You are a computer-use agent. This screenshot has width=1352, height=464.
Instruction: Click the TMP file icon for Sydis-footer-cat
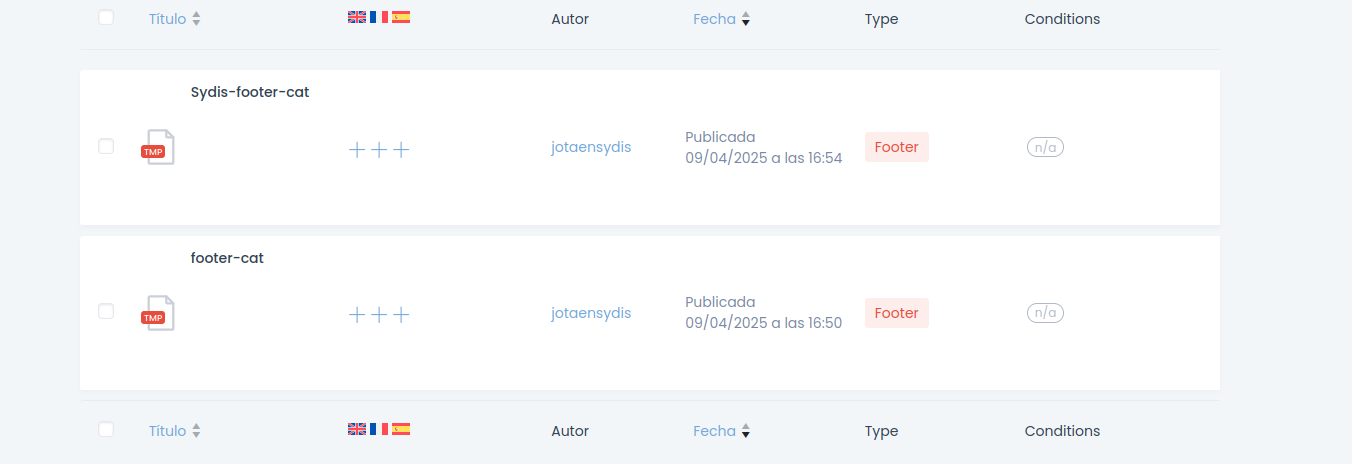pyautogui.click(x=158, y=147)
